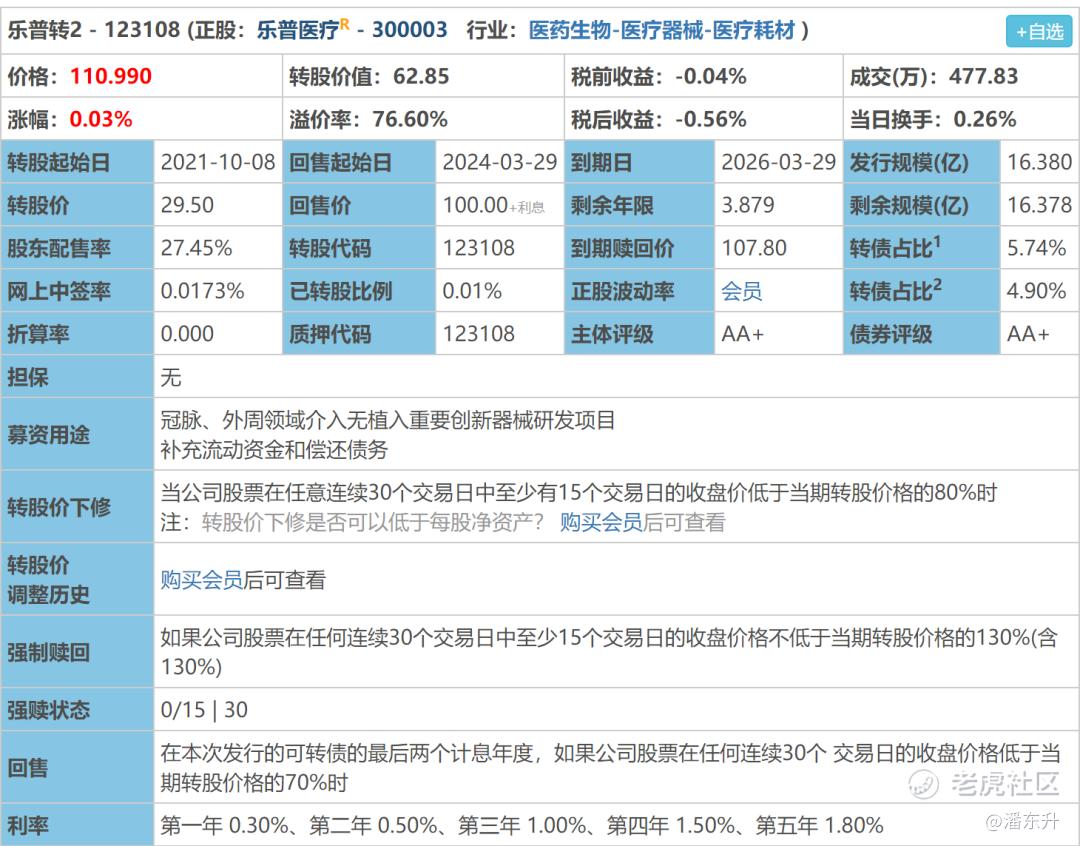Select 溢价率 value 76.60%
Viewport: 1080px width, 846px height.
410,119
